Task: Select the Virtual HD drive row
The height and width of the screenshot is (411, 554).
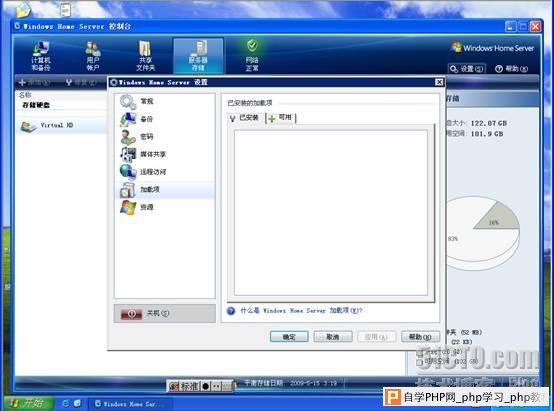Action: tap(61, 125)
